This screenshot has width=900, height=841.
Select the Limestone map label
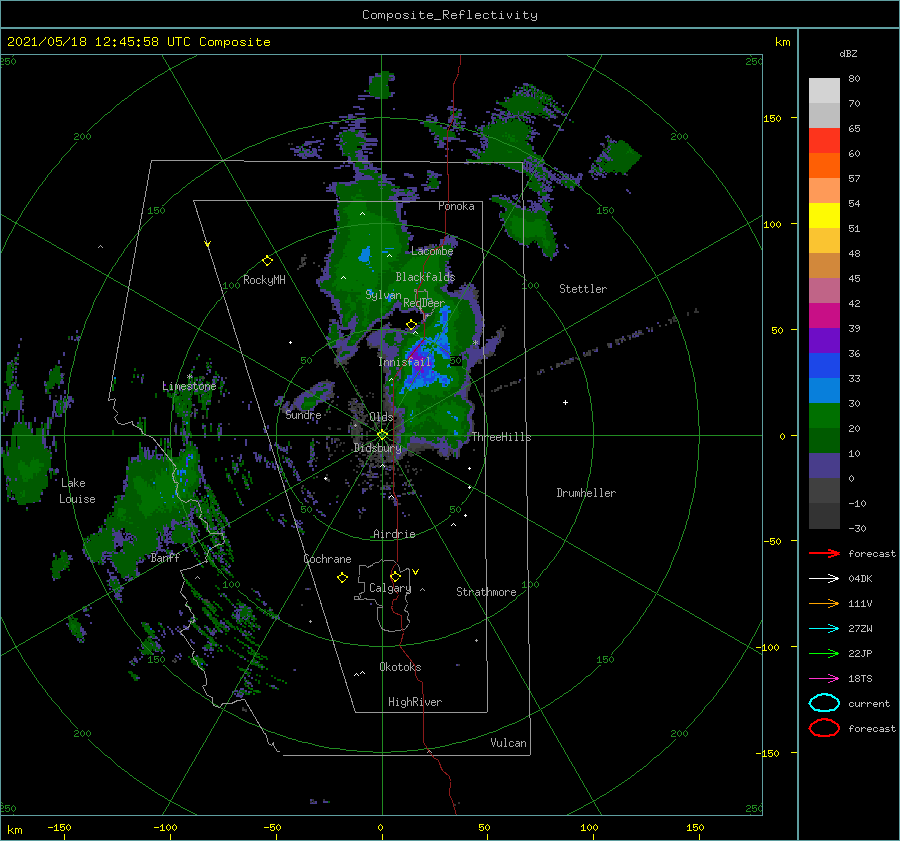pyautogui.click(x=189, y=386)
